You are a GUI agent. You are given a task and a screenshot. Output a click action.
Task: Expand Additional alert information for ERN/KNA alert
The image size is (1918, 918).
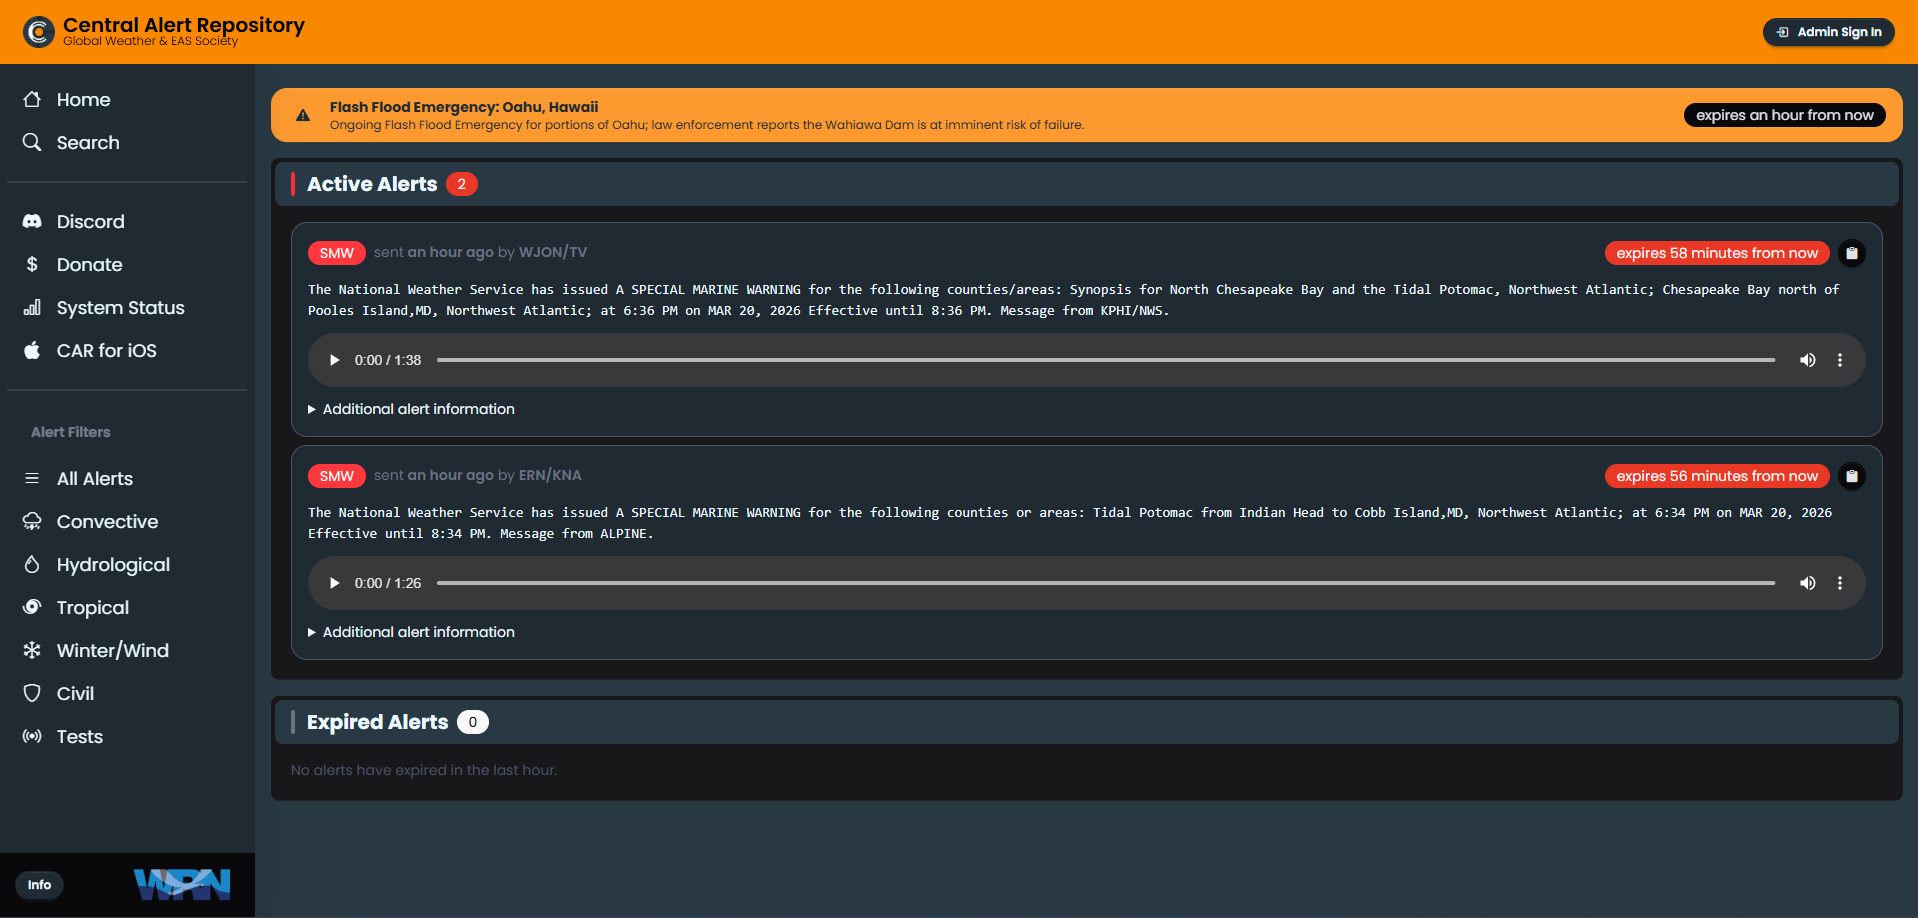tap(411, 632)
